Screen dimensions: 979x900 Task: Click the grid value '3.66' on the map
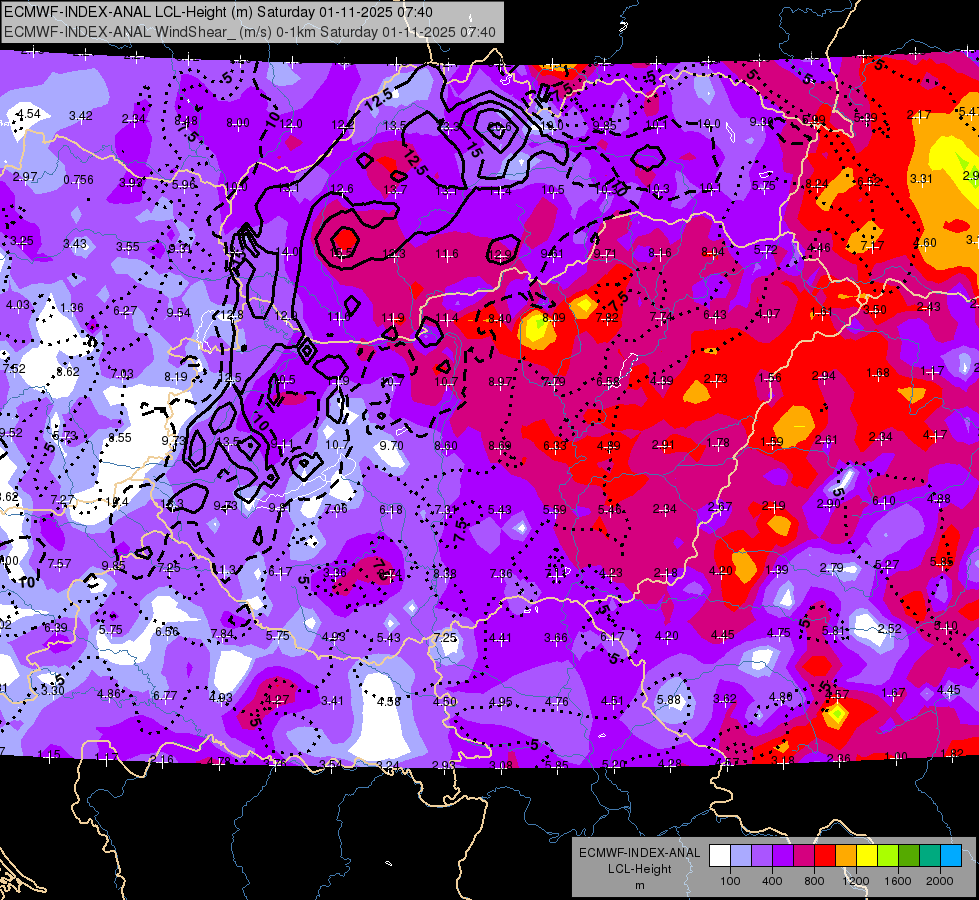[x=556, y=638]
